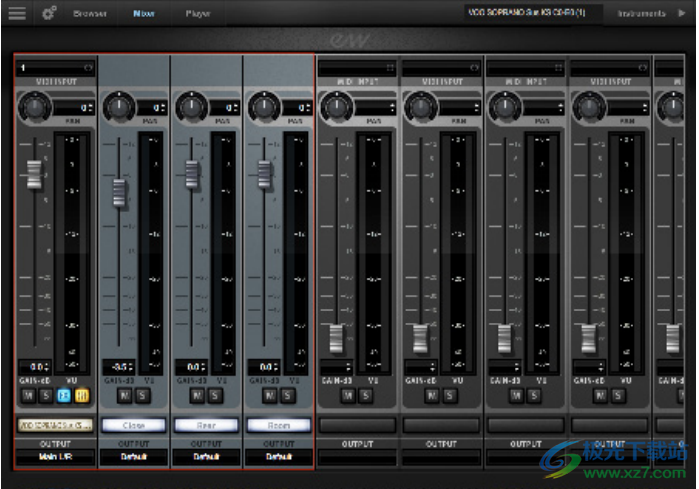
Task: Mute the Rear microphone channel
Action: pos(197,395)
